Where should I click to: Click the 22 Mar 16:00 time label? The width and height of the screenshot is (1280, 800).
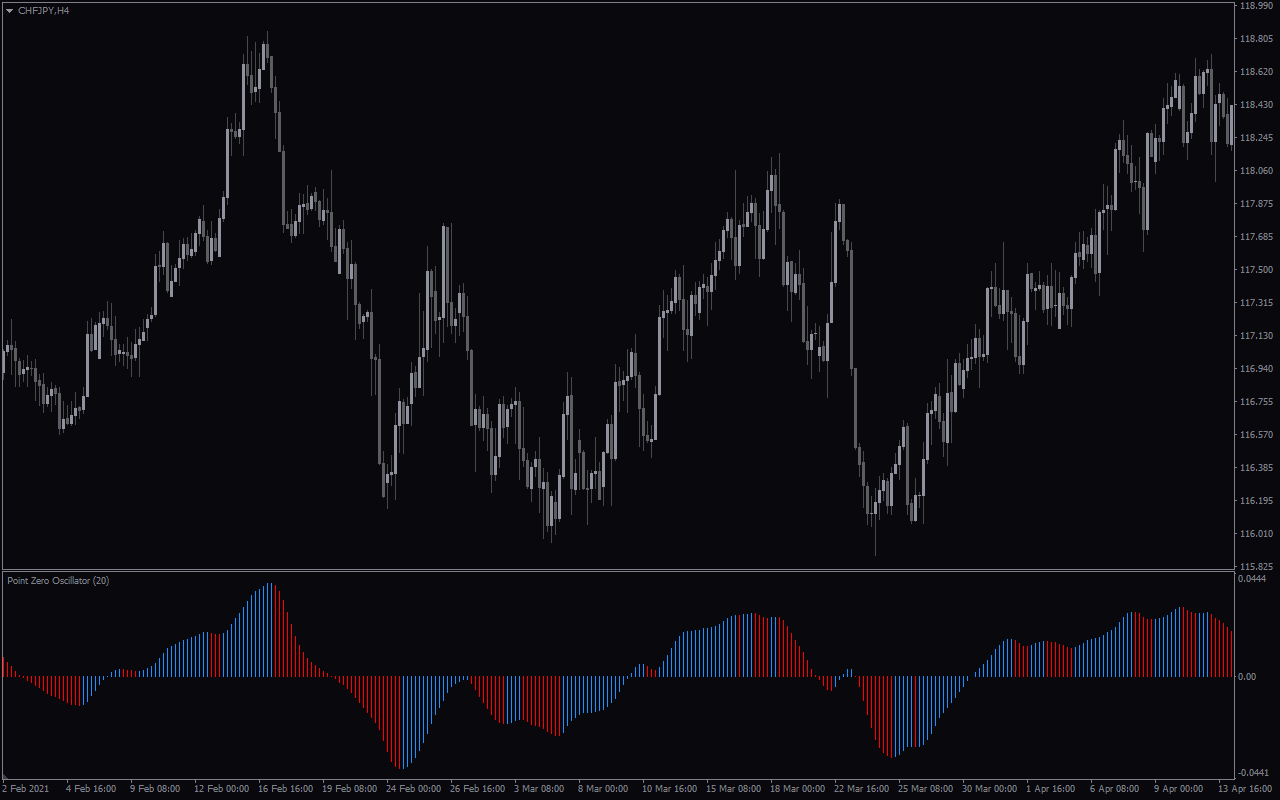[x=861, y=789]
